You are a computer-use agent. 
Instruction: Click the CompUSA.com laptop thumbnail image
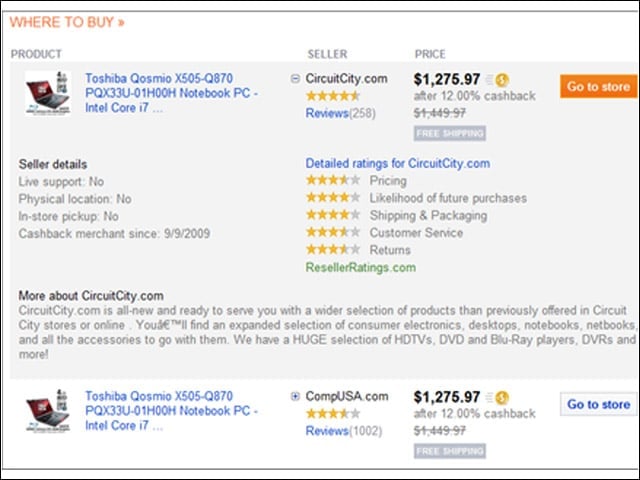click(x=48, y=411)
